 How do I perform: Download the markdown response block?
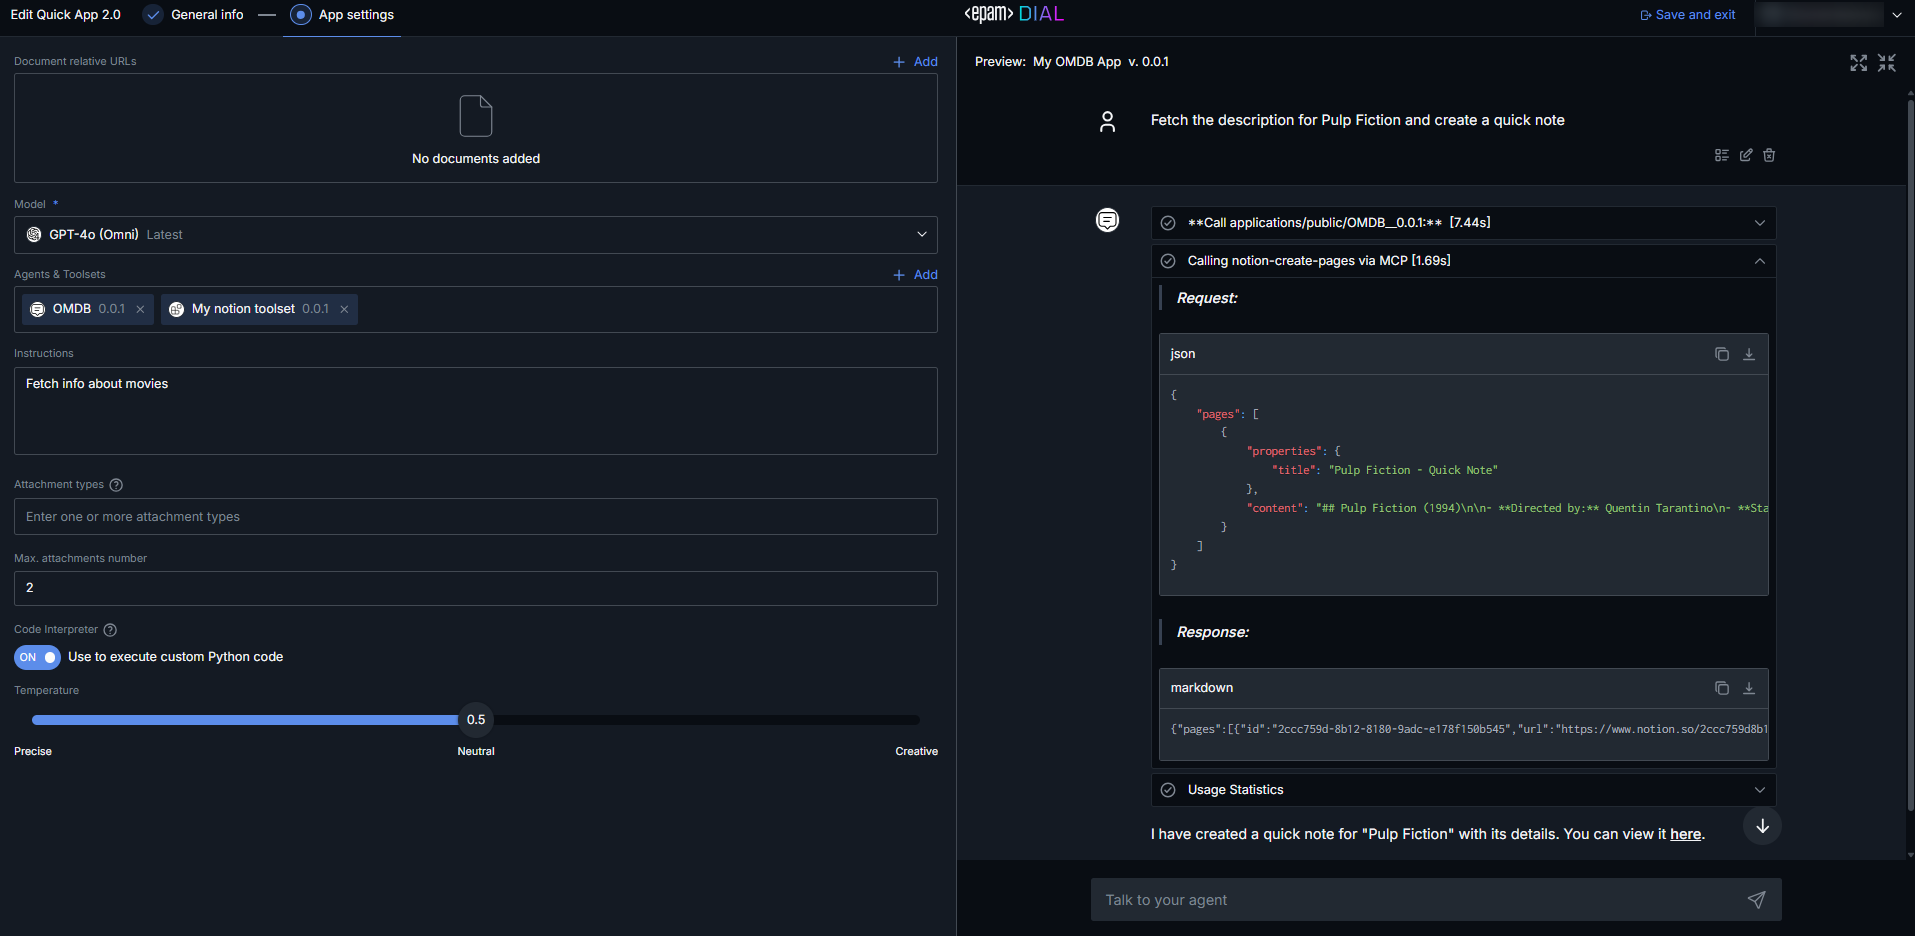tap(1749, 688)
